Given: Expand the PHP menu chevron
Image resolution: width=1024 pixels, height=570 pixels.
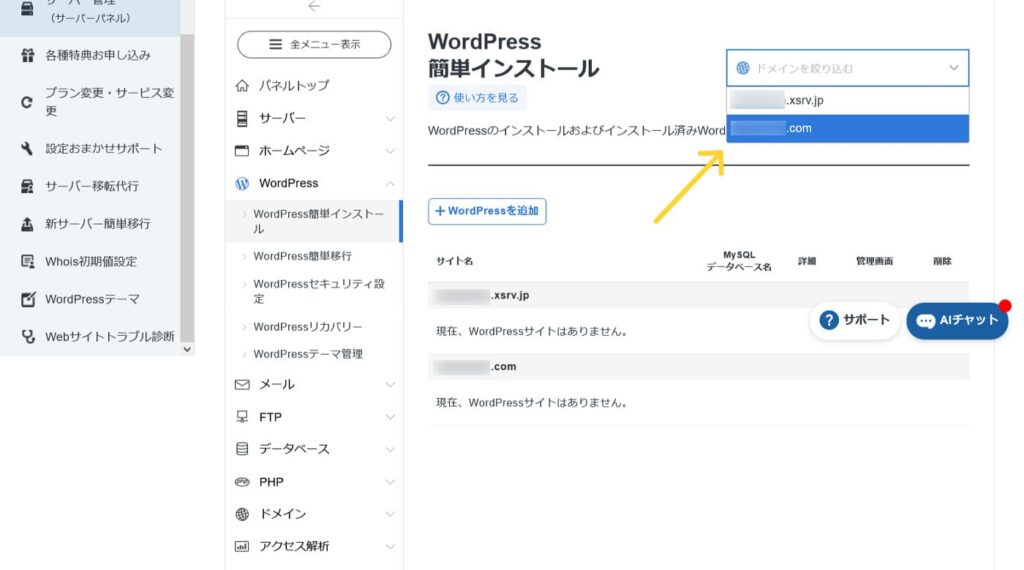Looking at the screenshot, I should pos(390,482).
